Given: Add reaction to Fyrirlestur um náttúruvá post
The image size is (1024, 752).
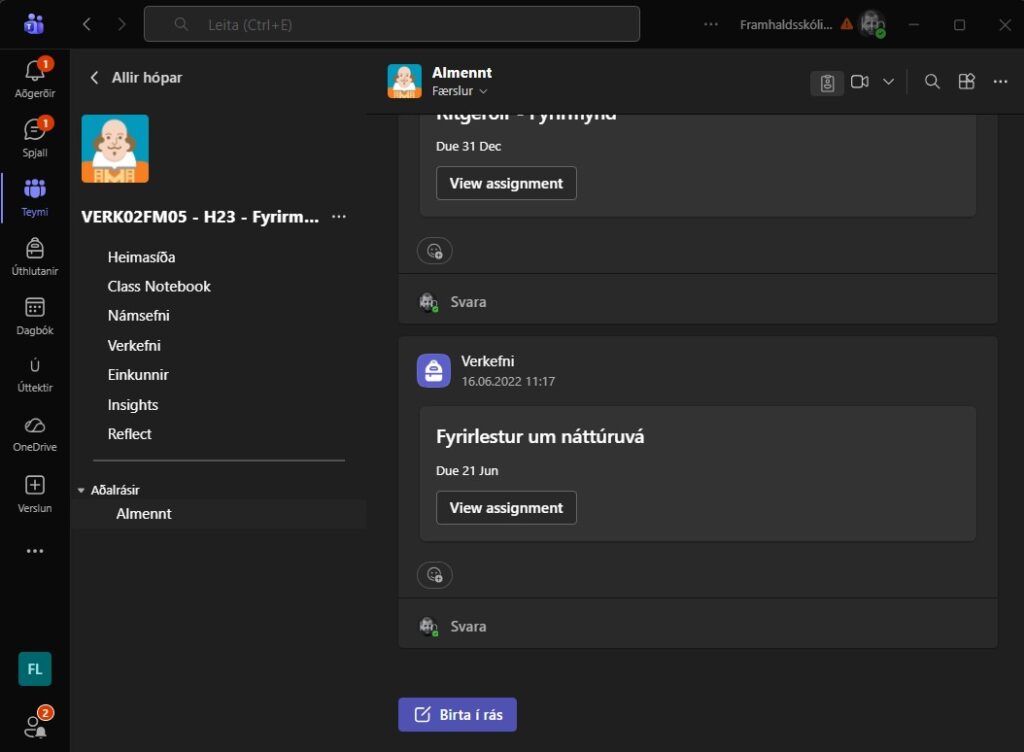Looking at the screenshot, I should tap(434, 575).
